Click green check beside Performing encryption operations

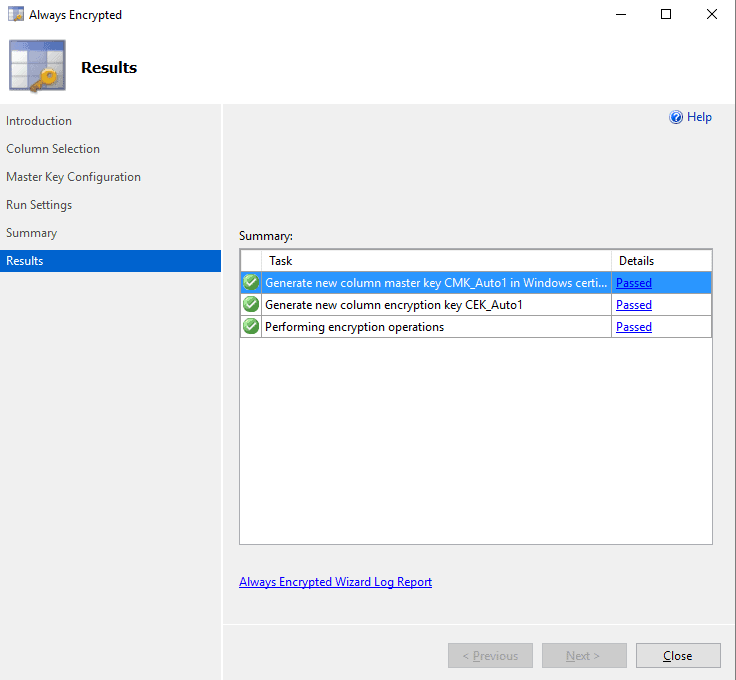[x=251, y=327]
